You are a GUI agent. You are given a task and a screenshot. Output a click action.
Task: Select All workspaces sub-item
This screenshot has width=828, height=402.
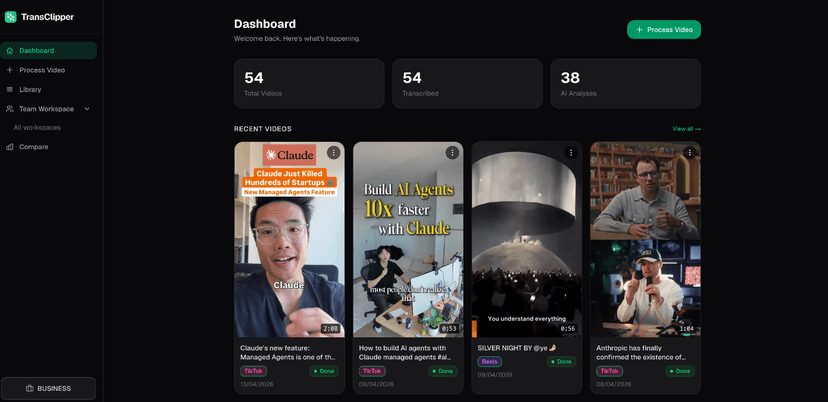(37, 128)
